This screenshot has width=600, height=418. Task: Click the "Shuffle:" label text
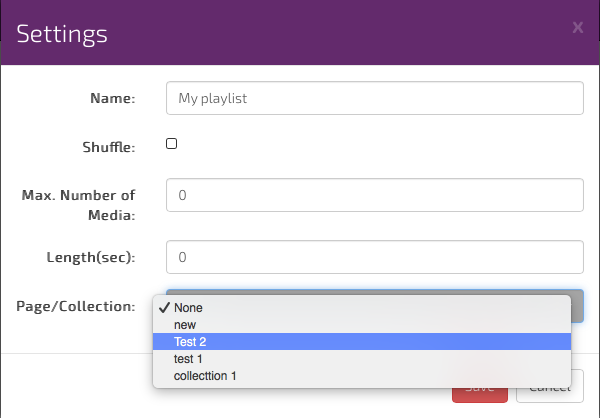[108, 148]
